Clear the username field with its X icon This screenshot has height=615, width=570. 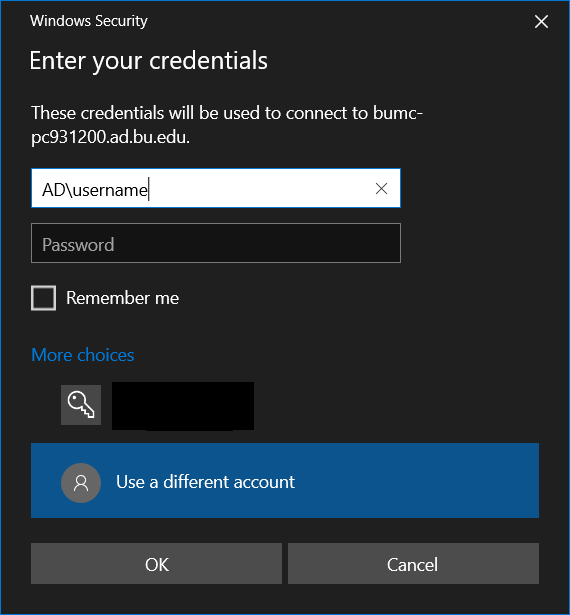[x=381, y=189]
